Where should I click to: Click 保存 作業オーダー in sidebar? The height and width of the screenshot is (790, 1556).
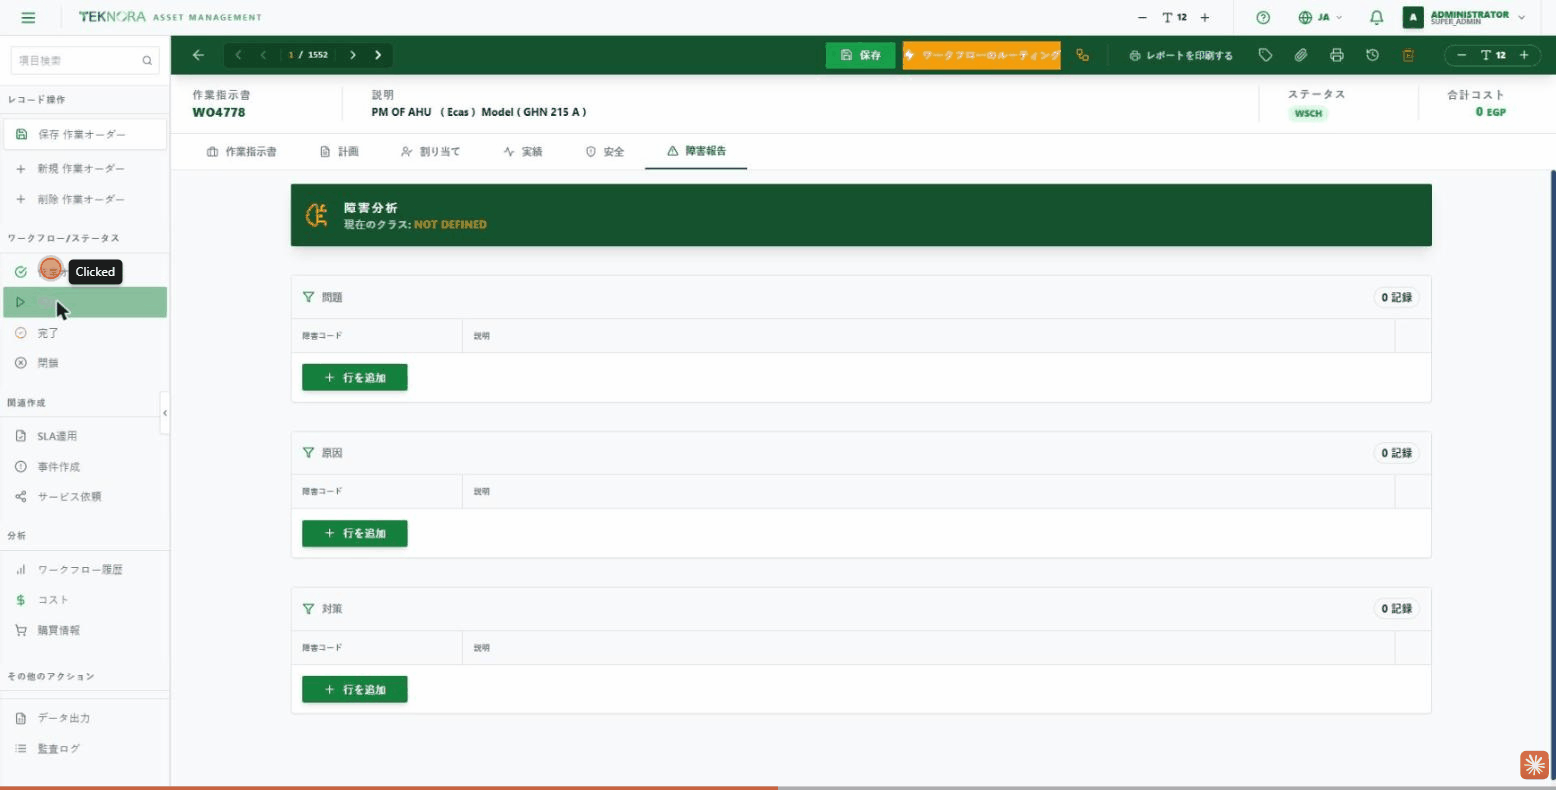click(84, 134)
